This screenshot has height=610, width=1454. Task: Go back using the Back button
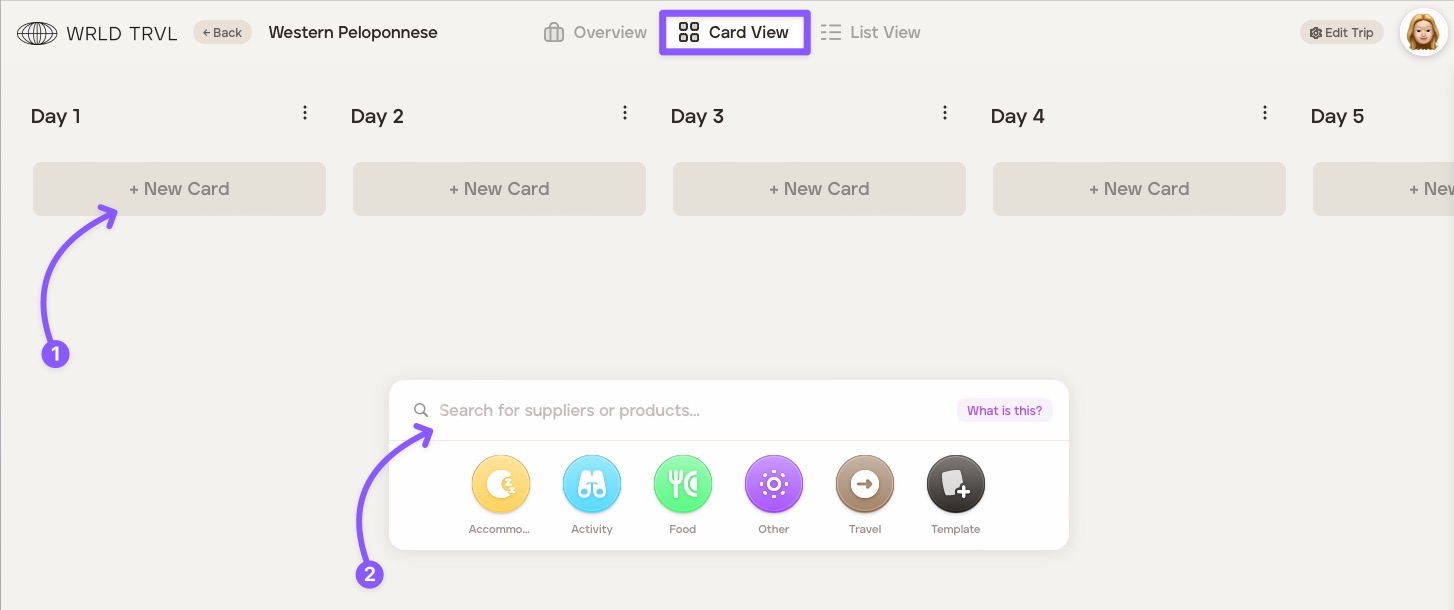click(x=222, y=33)
